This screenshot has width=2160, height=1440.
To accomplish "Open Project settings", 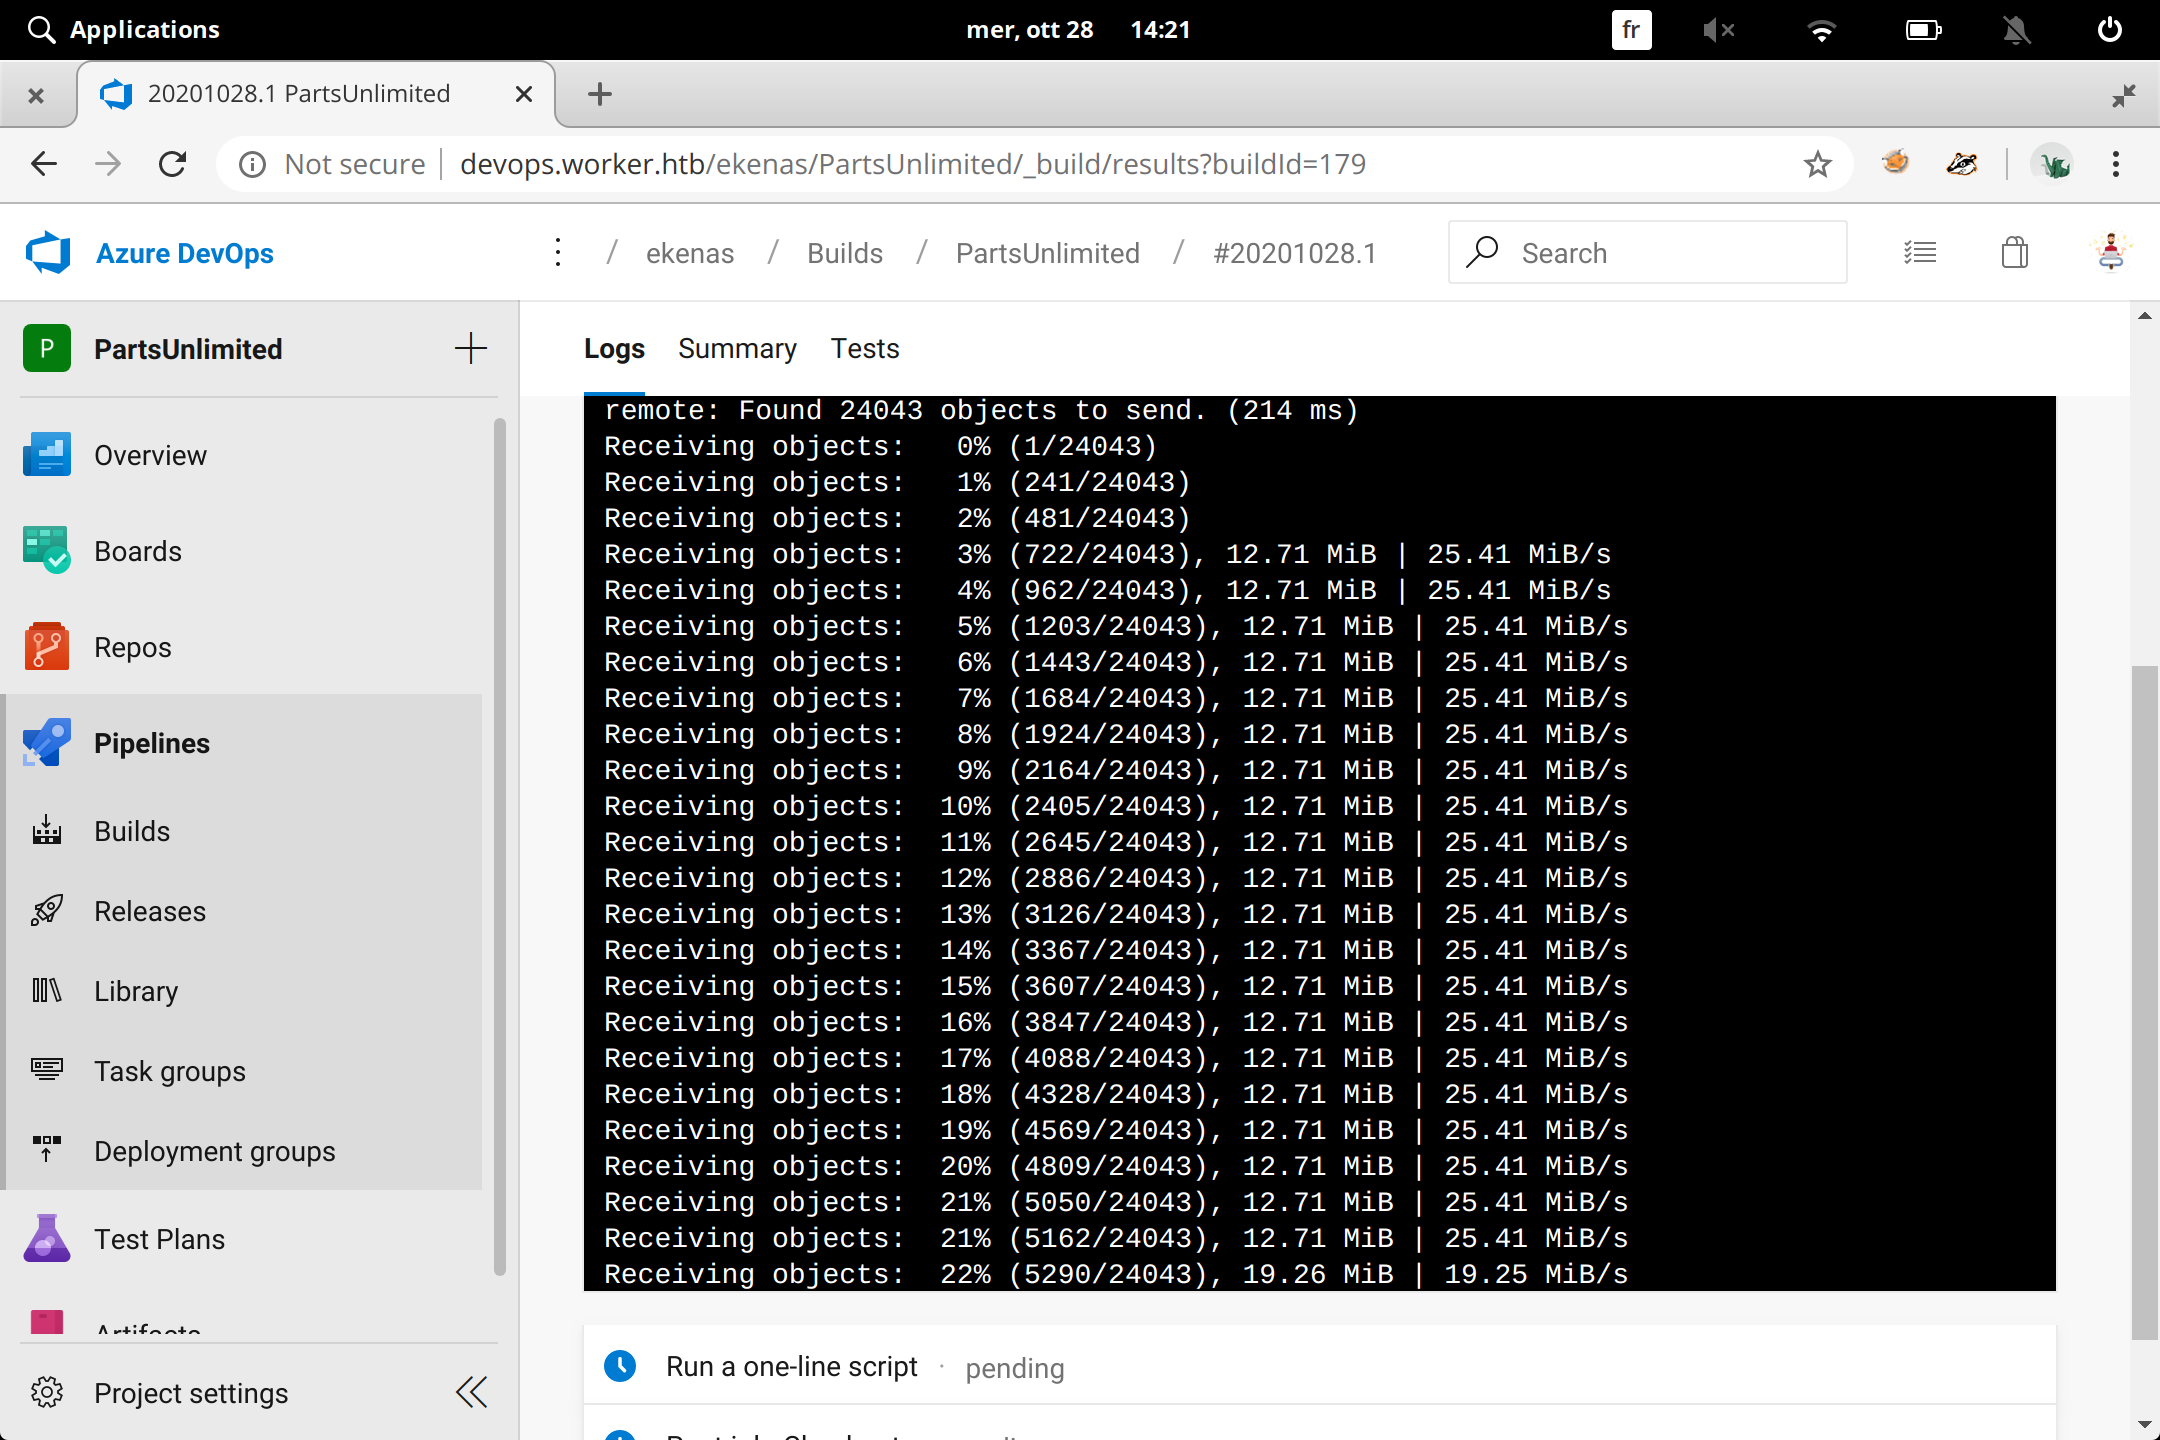I will click(x=190, y=1393).
